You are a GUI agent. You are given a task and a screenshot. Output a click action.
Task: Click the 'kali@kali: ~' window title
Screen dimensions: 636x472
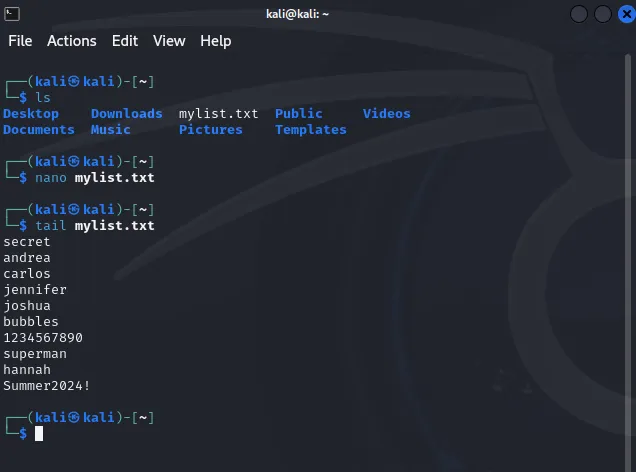click(x=297, y=14)
